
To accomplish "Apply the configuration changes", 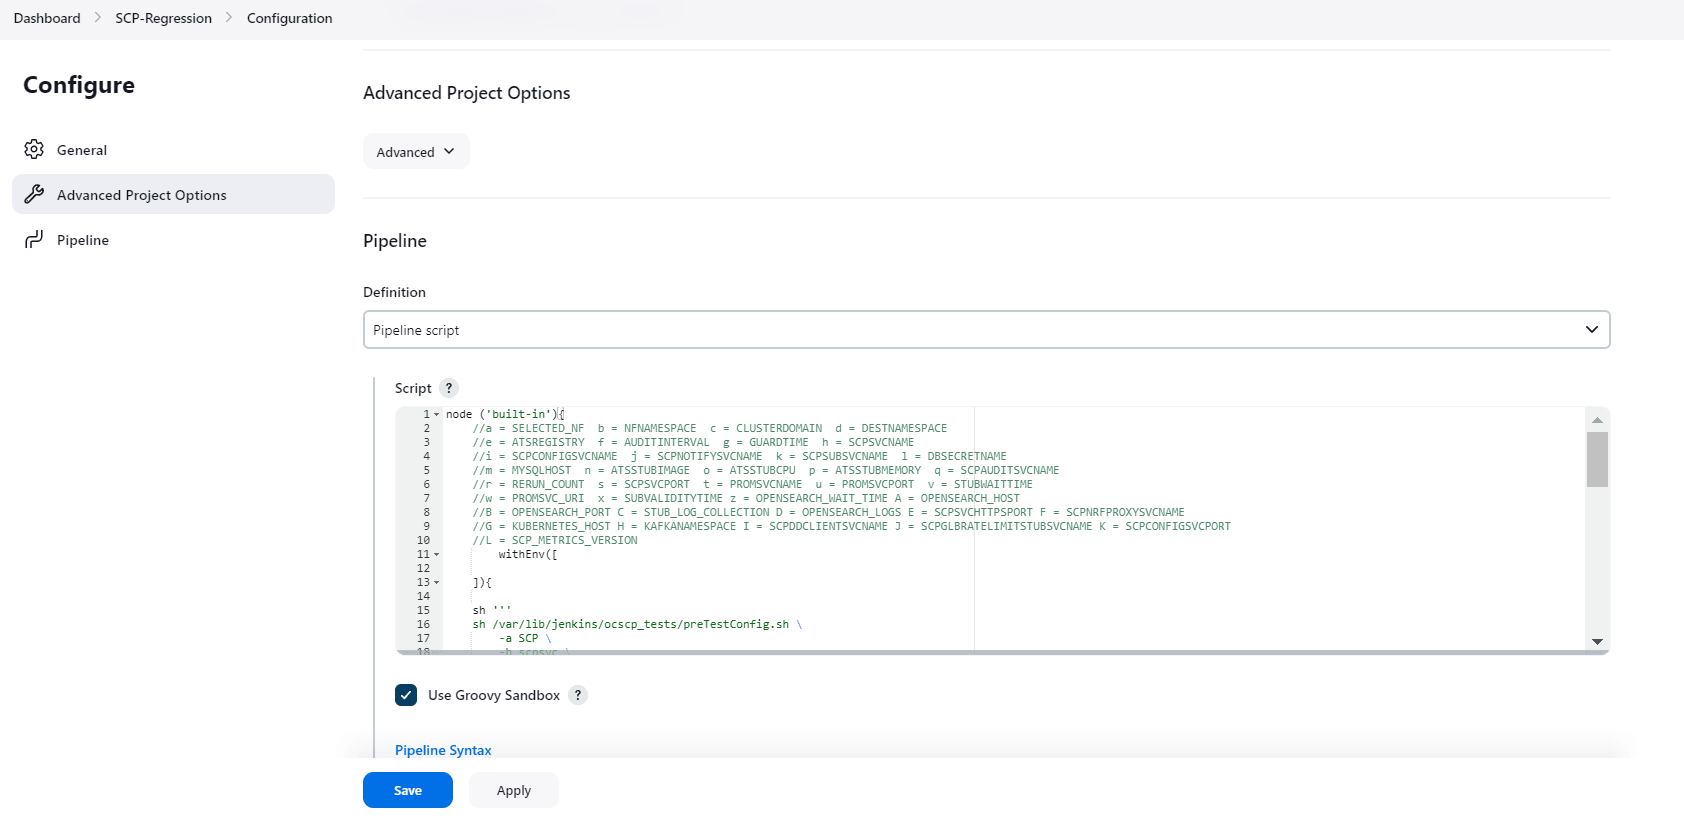I will tap(514, 790).
